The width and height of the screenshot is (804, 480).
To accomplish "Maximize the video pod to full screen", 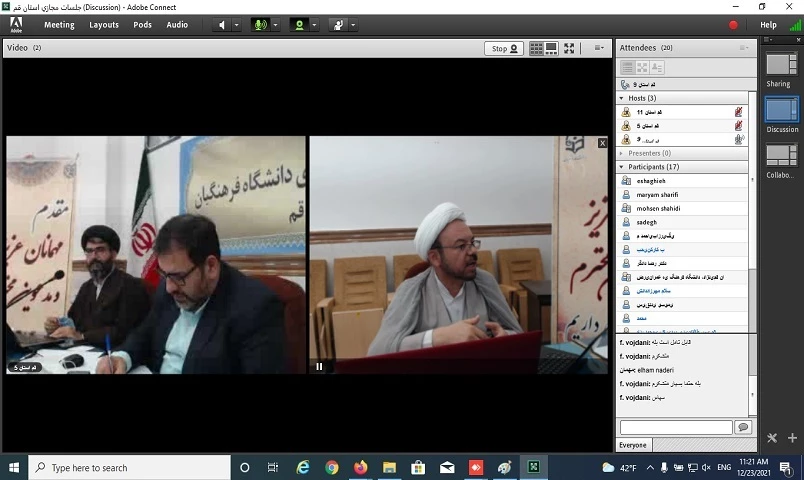I will 570,48.
